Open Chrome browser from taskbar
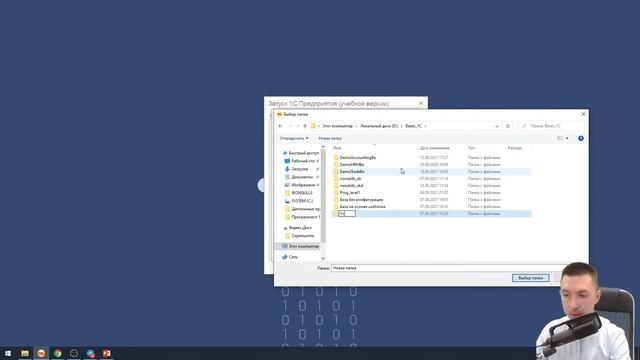 [x=58, y=353]
